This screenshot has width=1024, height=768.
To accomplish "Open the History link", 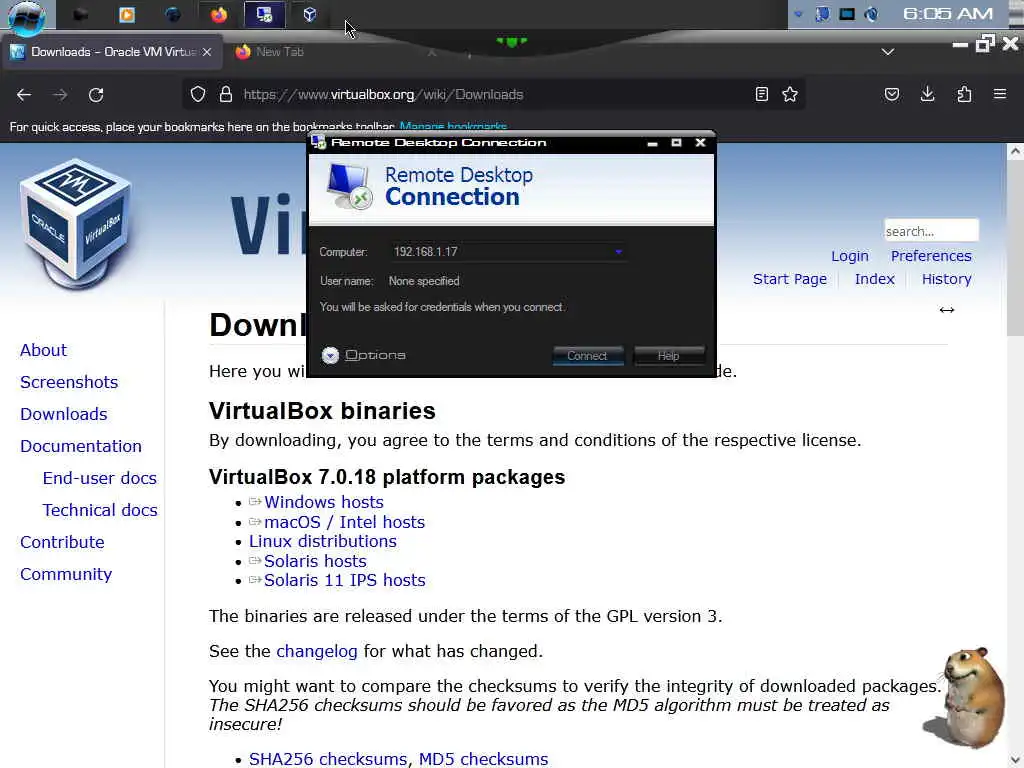I will 946,280.
